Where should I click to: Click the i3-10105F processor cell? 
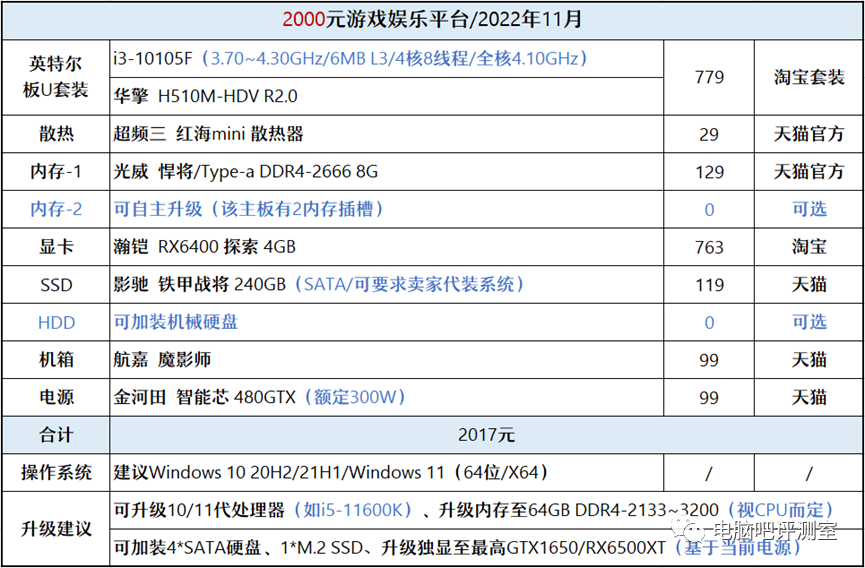tap(386, 58)
